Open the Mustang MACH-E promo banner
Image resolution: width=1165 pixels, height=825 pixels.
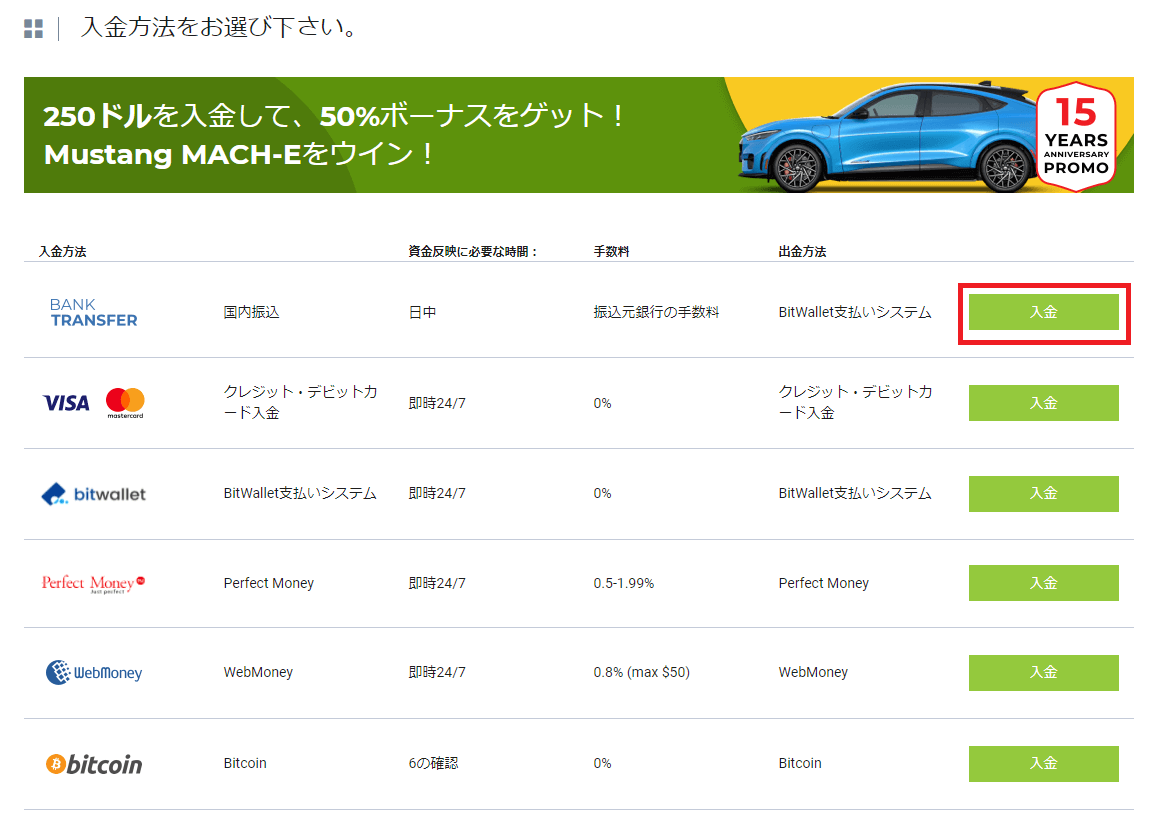coord(578,135)
